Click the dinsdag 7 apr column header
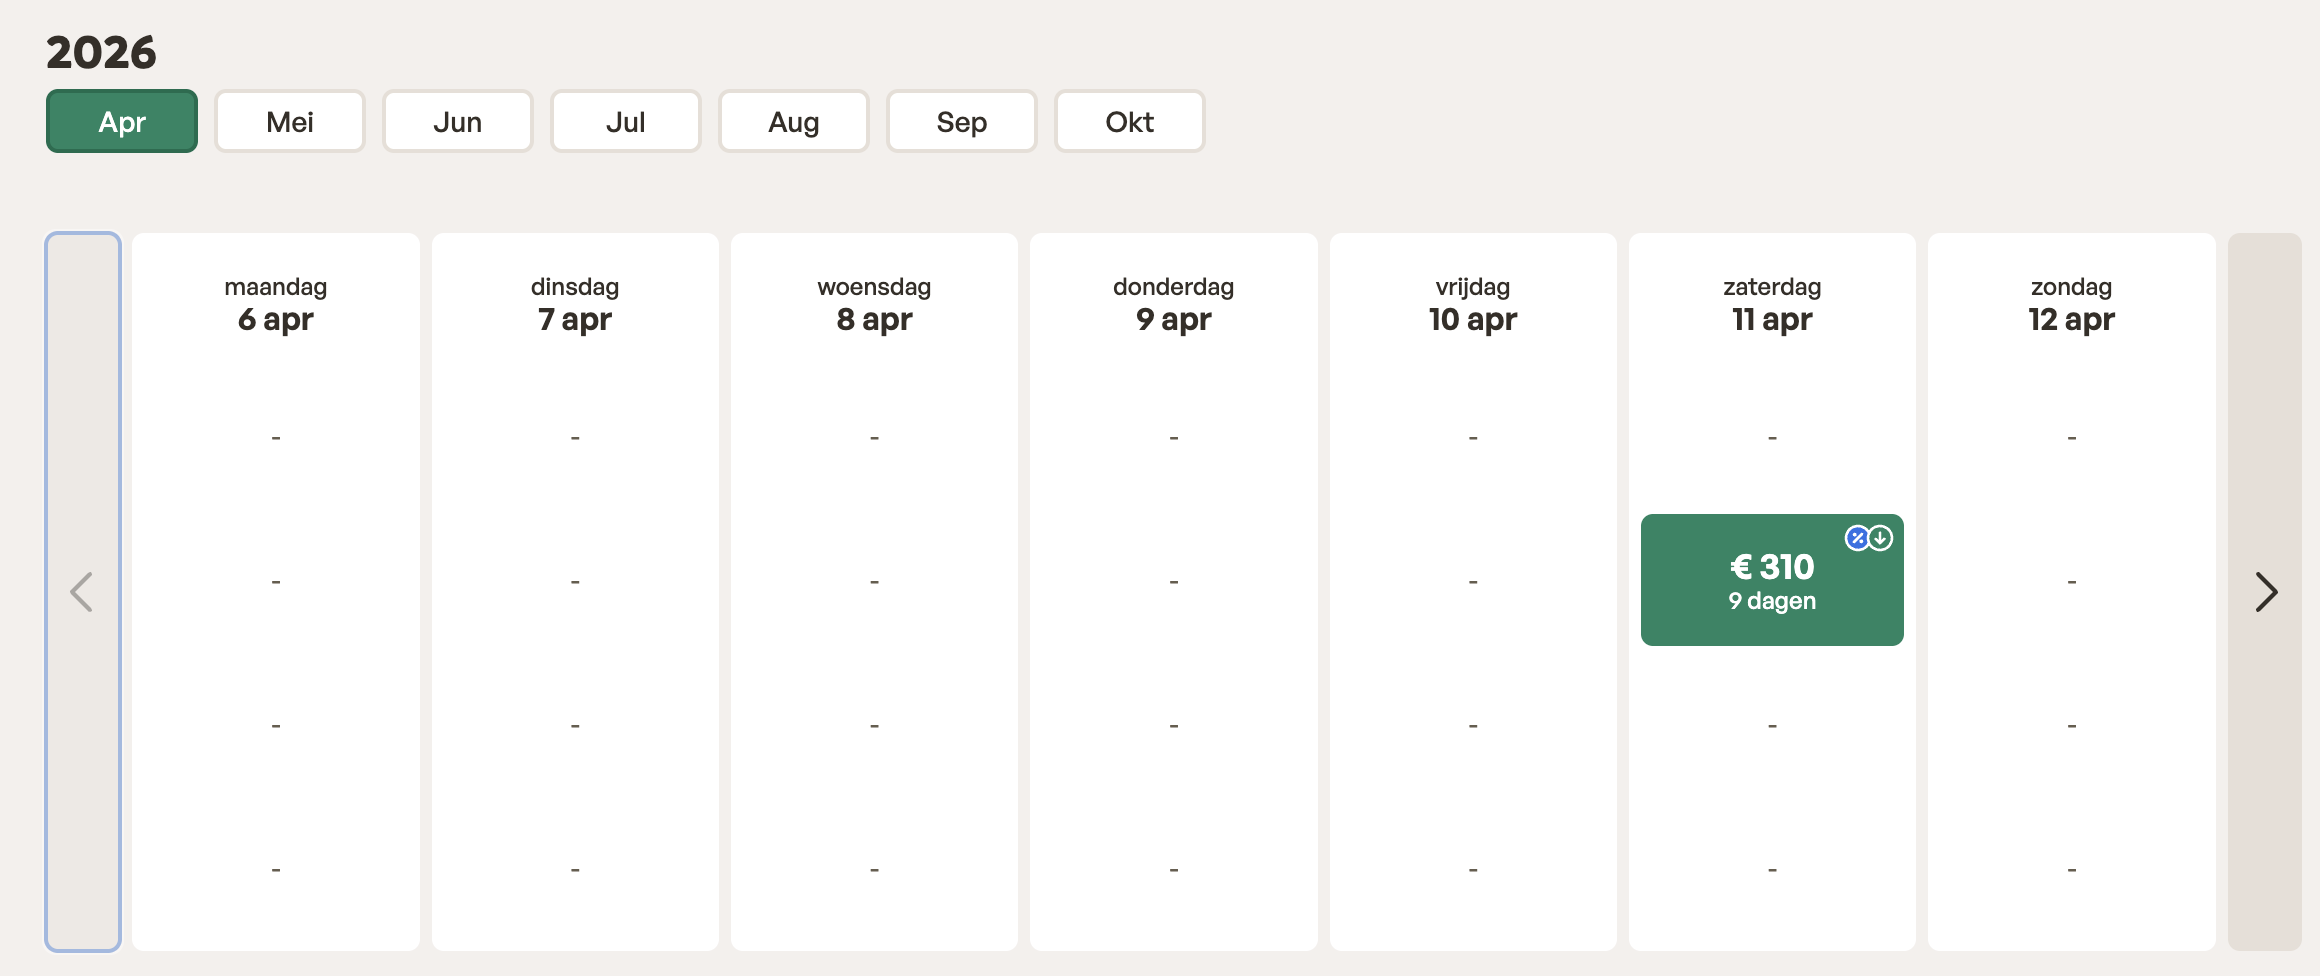 coord(575,304)
